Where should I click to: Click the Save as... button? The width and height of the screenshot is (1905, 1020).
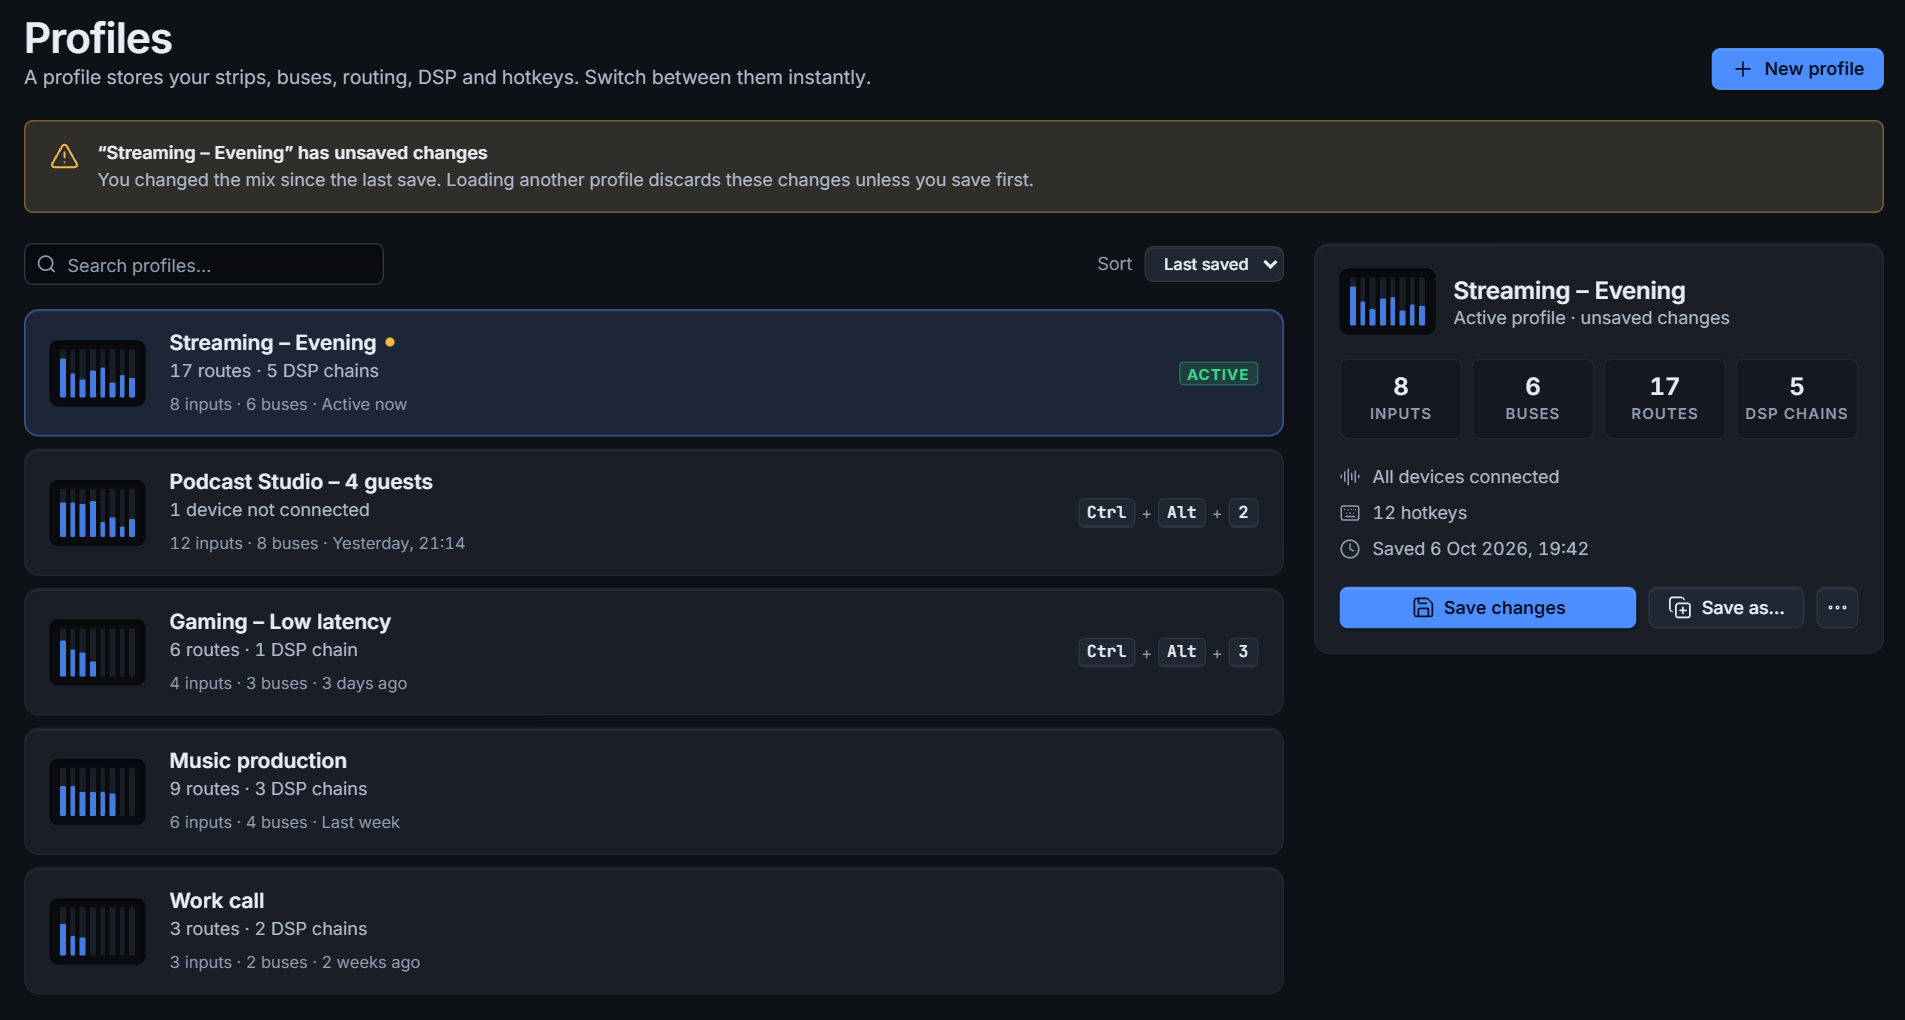1726,608
